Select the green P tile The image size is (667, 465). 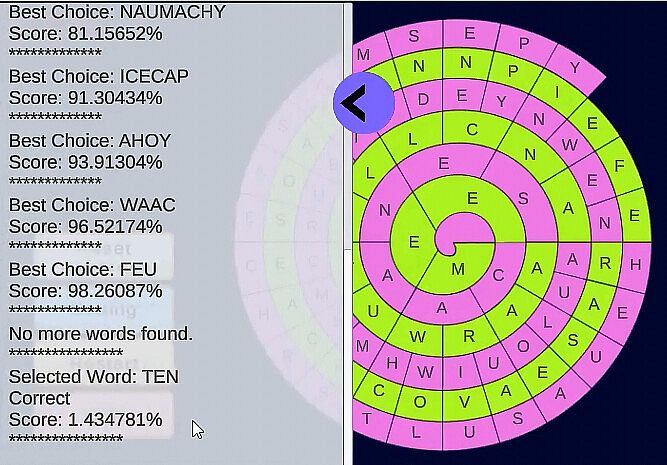(x=514, y=72)
